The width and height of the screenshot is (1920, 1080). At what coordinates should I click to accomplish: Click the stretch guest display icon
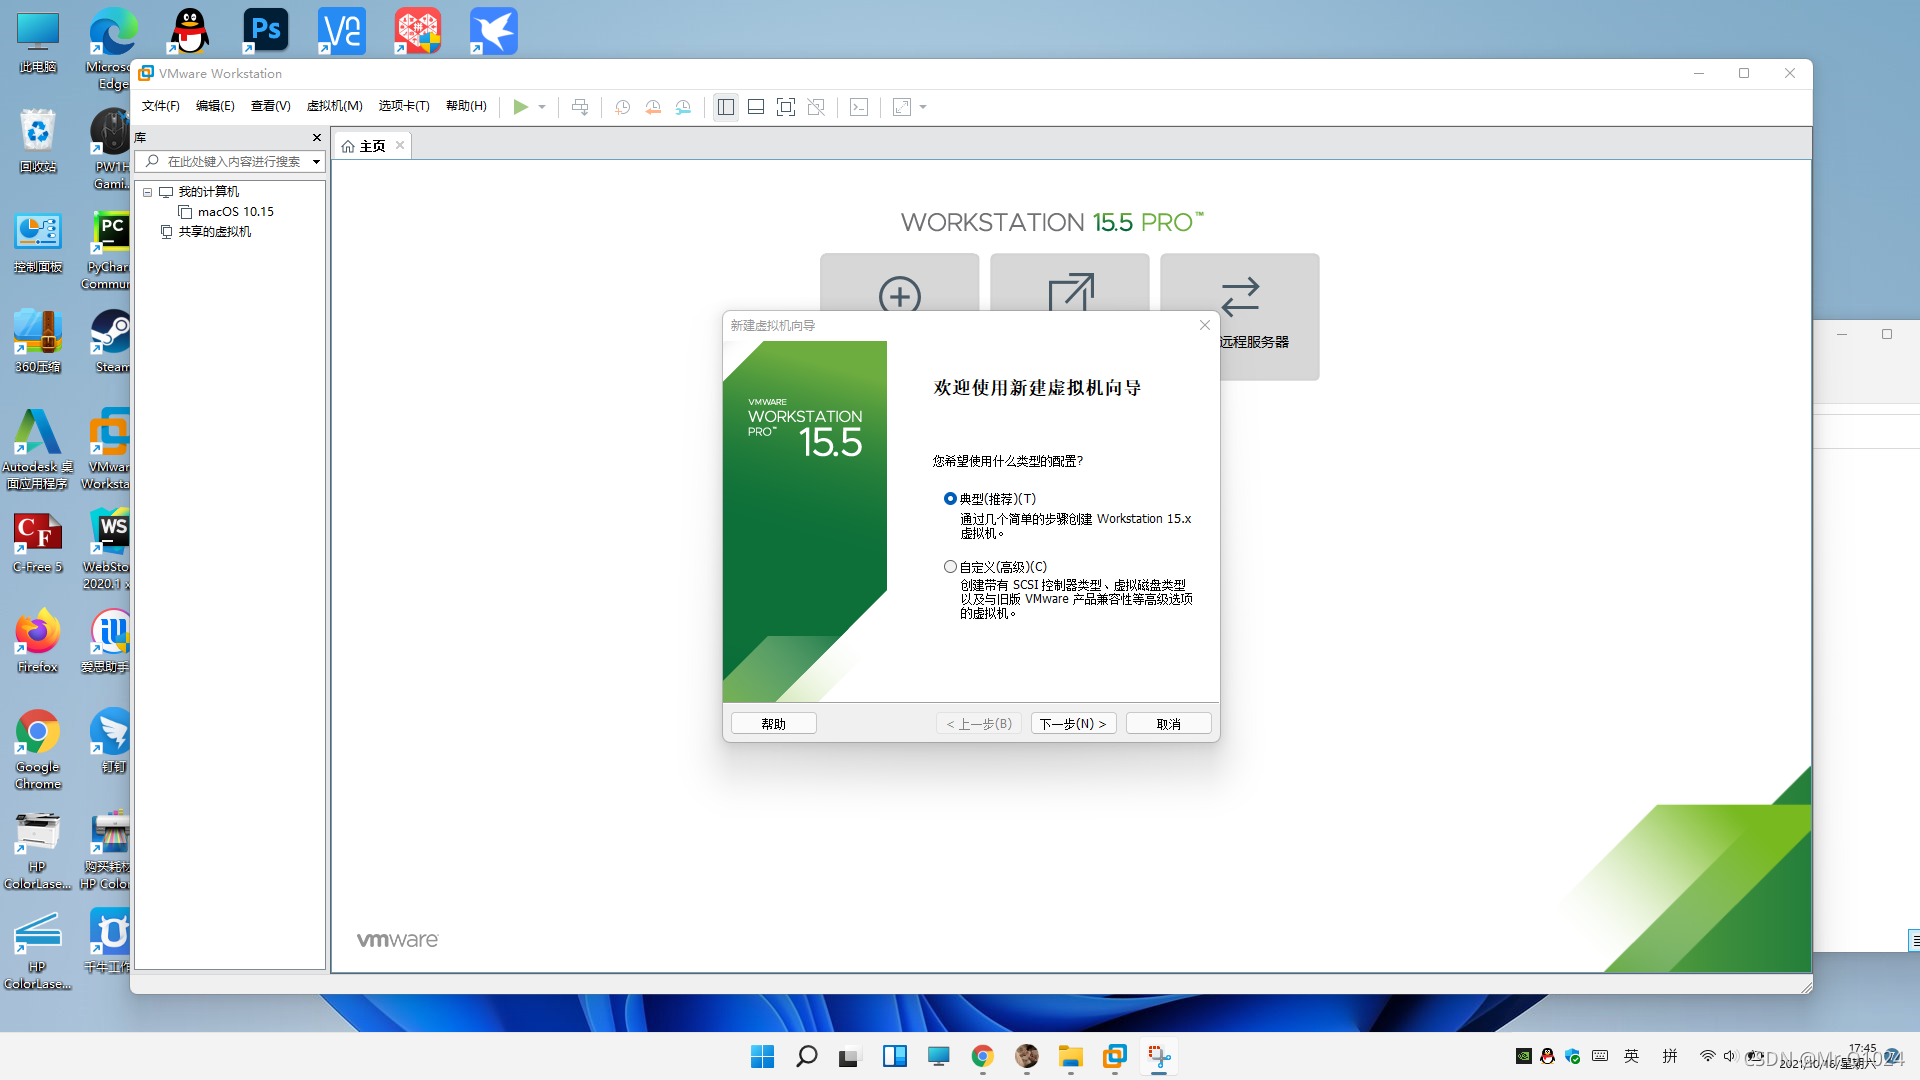[902, 107]
